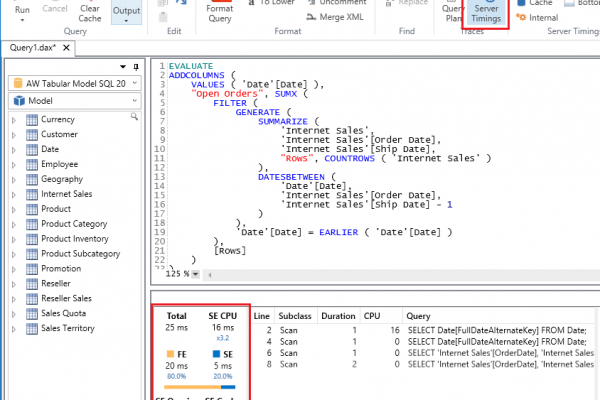The height and width of the screenshot is (400, 600).
Task: Sort by the Duration column header
Action: 338,316
